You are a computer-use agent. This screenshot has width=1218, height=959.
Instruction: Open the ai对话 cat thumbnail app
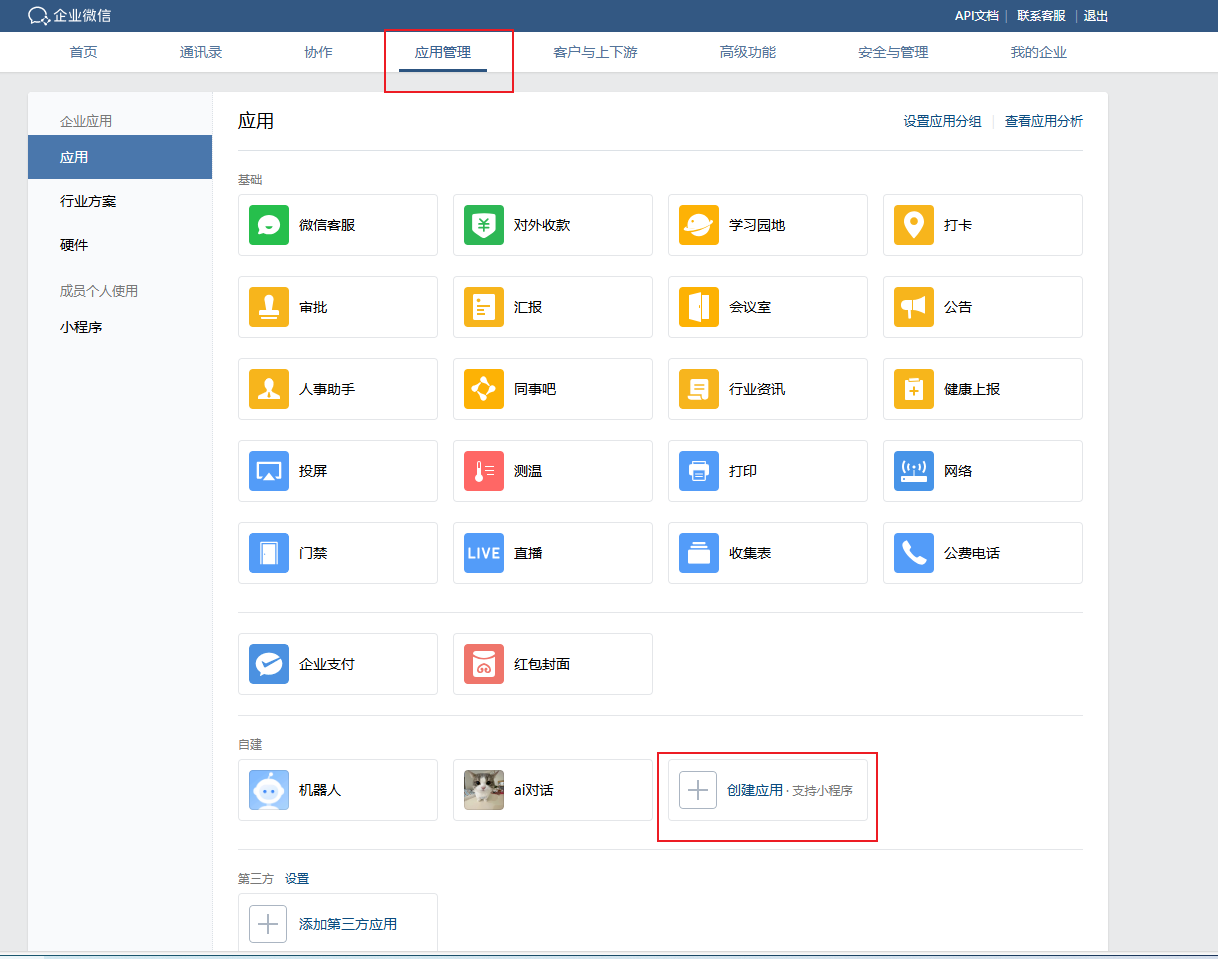(x=484, y=790)
